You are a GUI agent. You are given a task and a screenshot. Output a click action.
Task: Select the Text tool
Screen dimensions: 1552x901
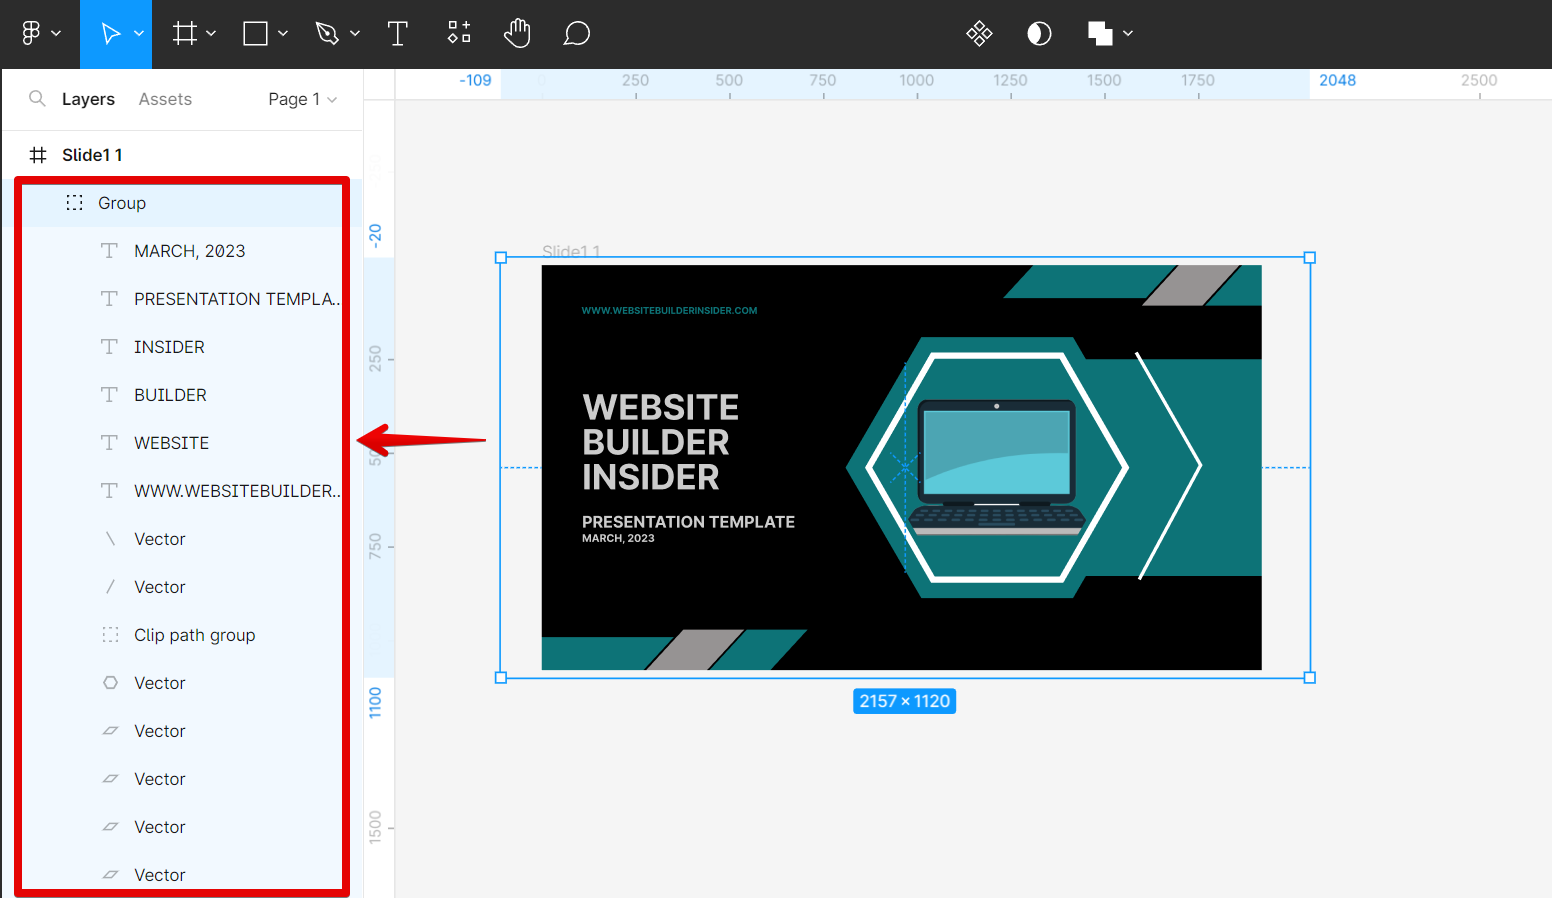tap(398, 34)
